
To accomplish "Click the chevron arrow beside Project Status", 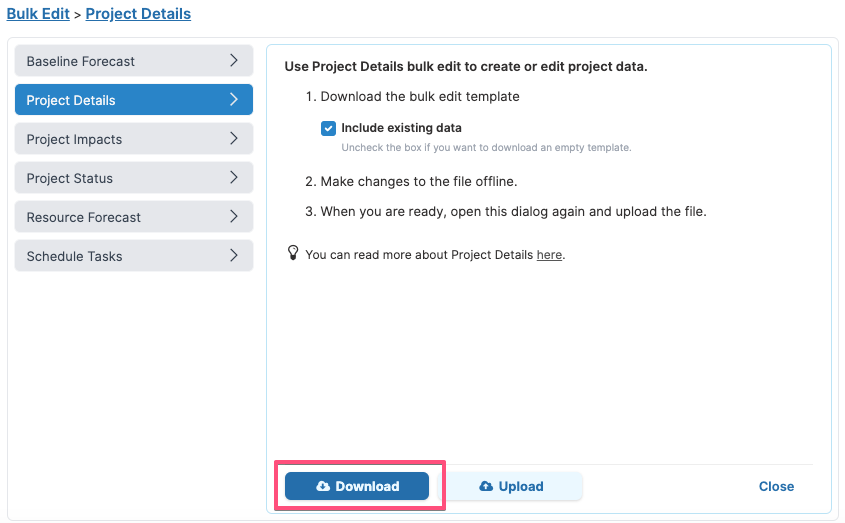I will point(234,177).
